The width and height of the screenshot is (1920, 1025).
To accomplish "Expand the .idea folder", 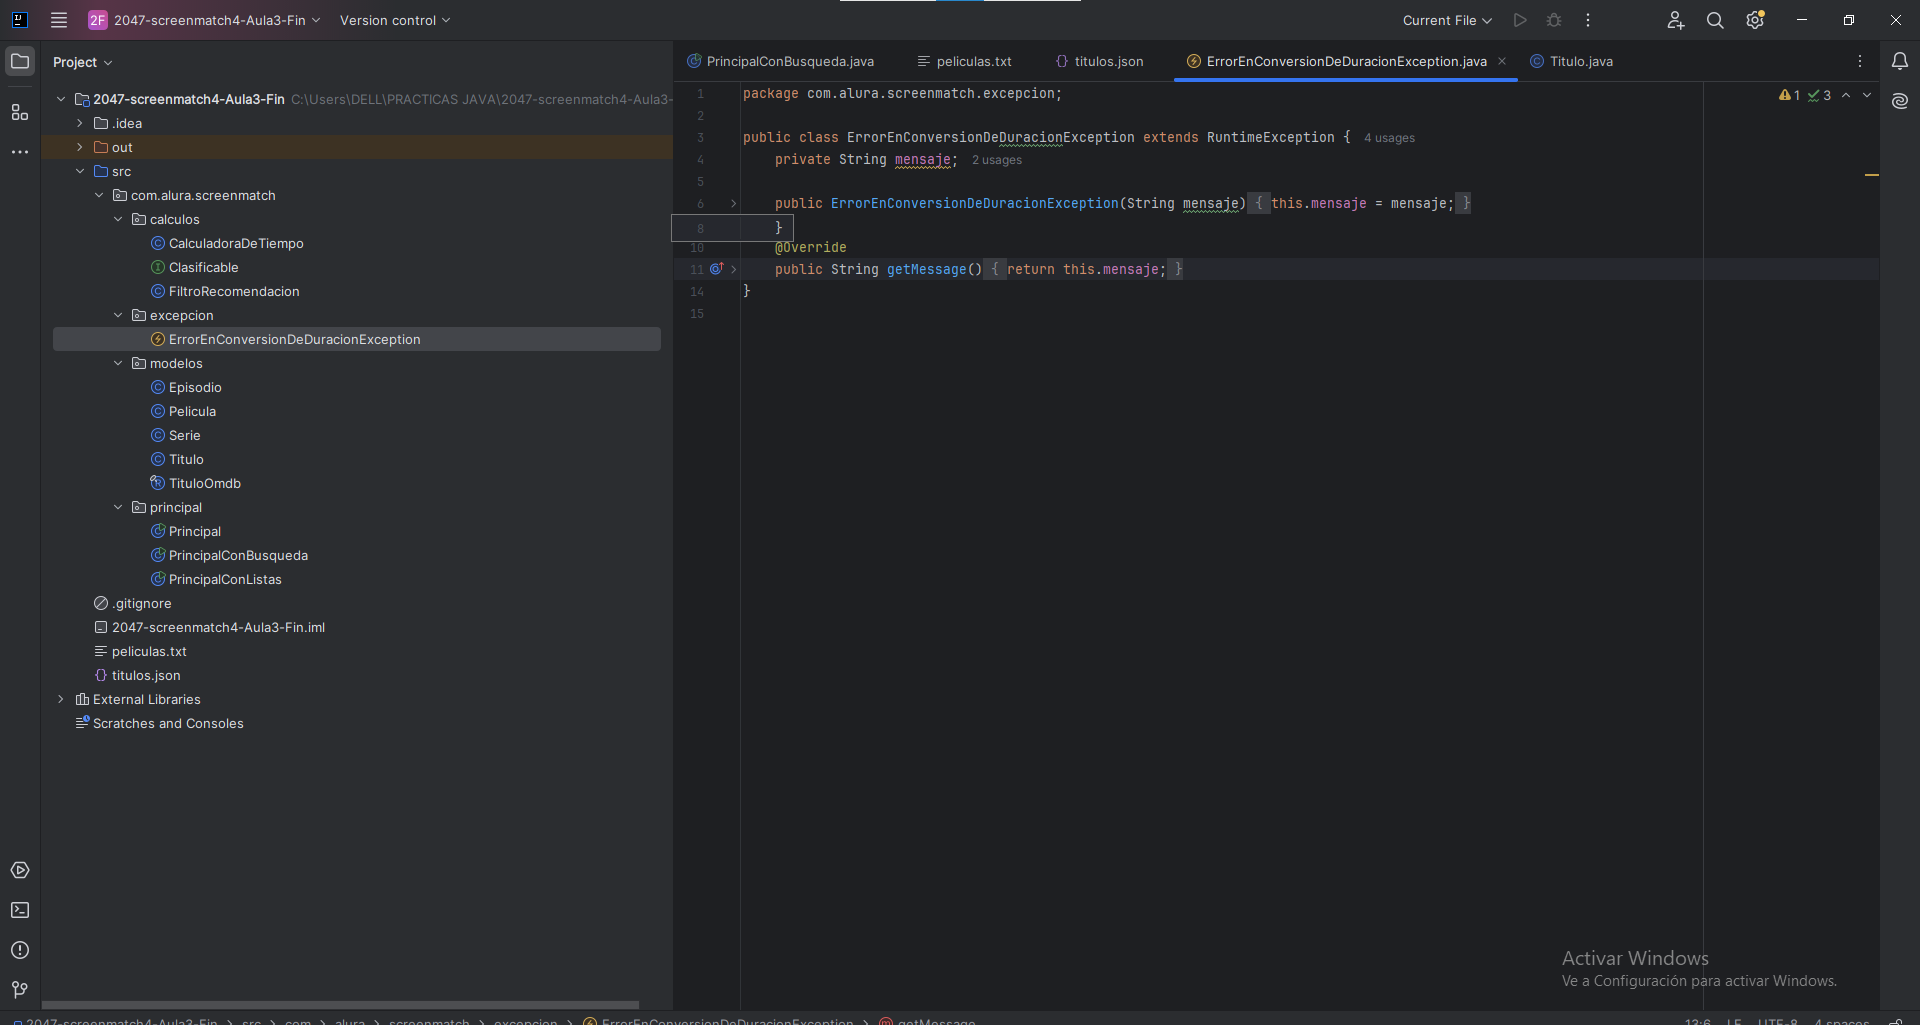I will tap(80, 123).
